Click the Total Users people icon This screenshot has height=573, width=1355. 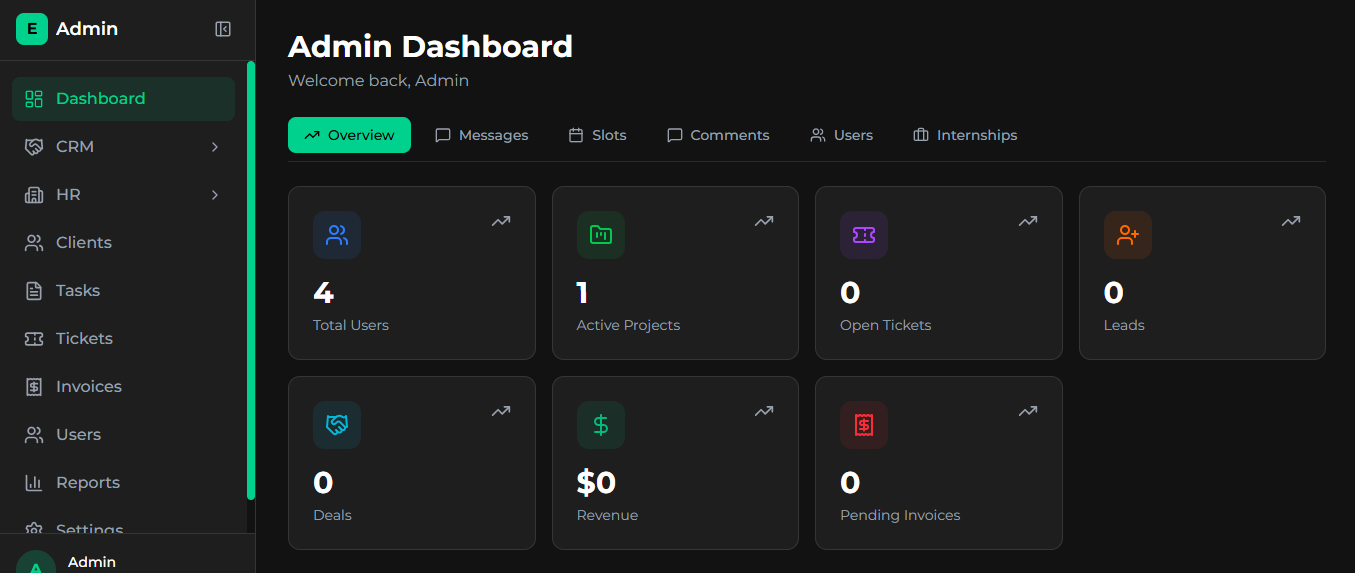pyautogui.click(x=337, y=235)
